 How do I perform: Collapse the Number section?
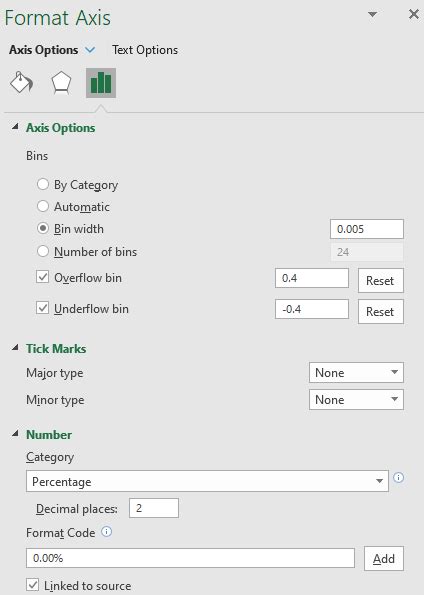pyautogui.click(x=15, y=434)
